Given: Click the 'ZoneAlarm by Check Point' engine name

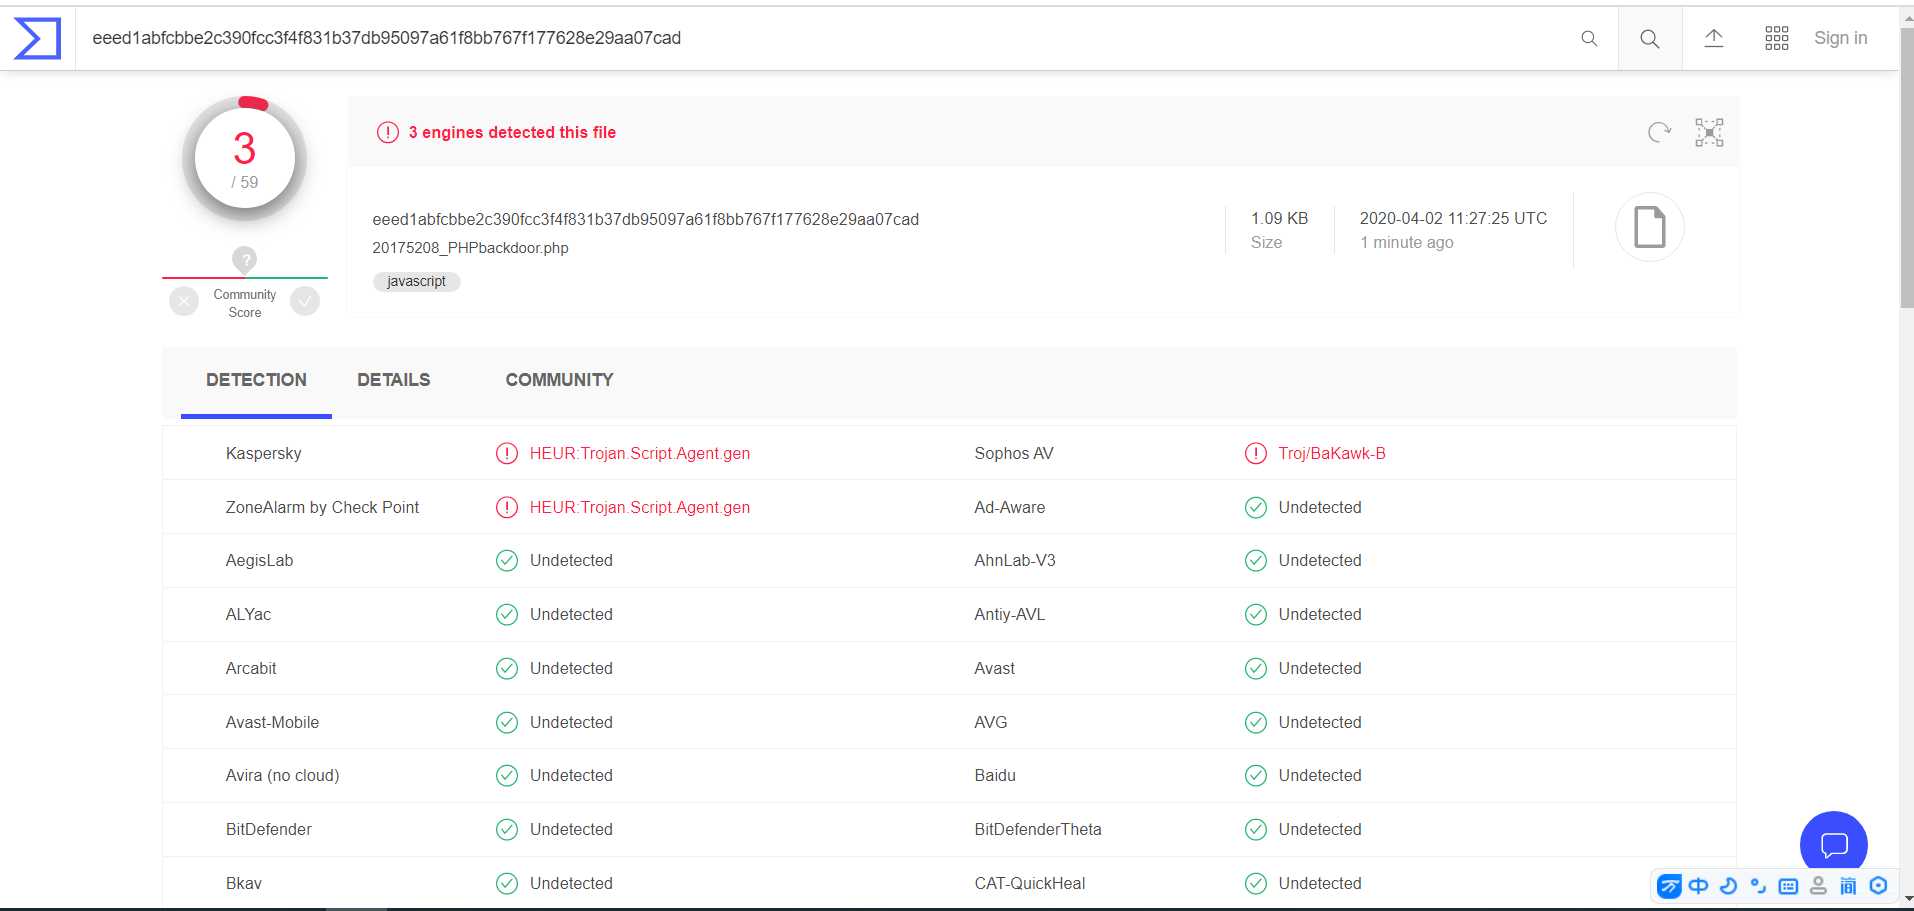Looking at the screenshot, I should [322, 507].
